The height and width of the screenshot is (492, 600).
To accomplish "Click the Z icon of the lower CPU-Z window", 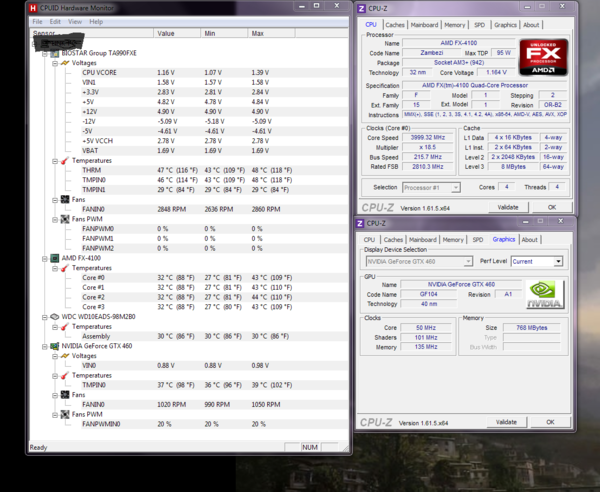I will click(360, 223).
